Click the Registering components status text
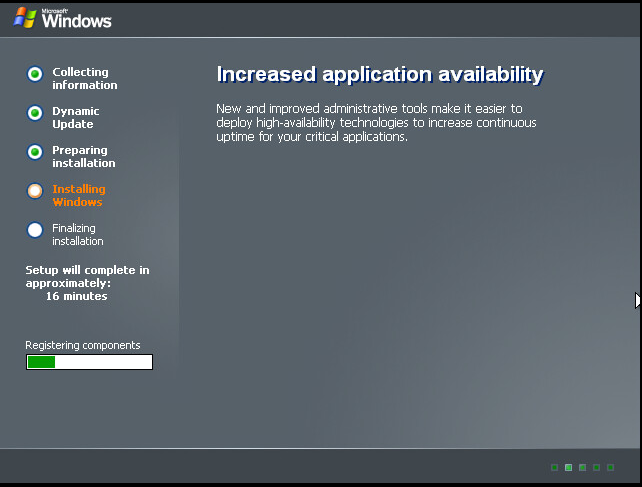 click(83, 345)
